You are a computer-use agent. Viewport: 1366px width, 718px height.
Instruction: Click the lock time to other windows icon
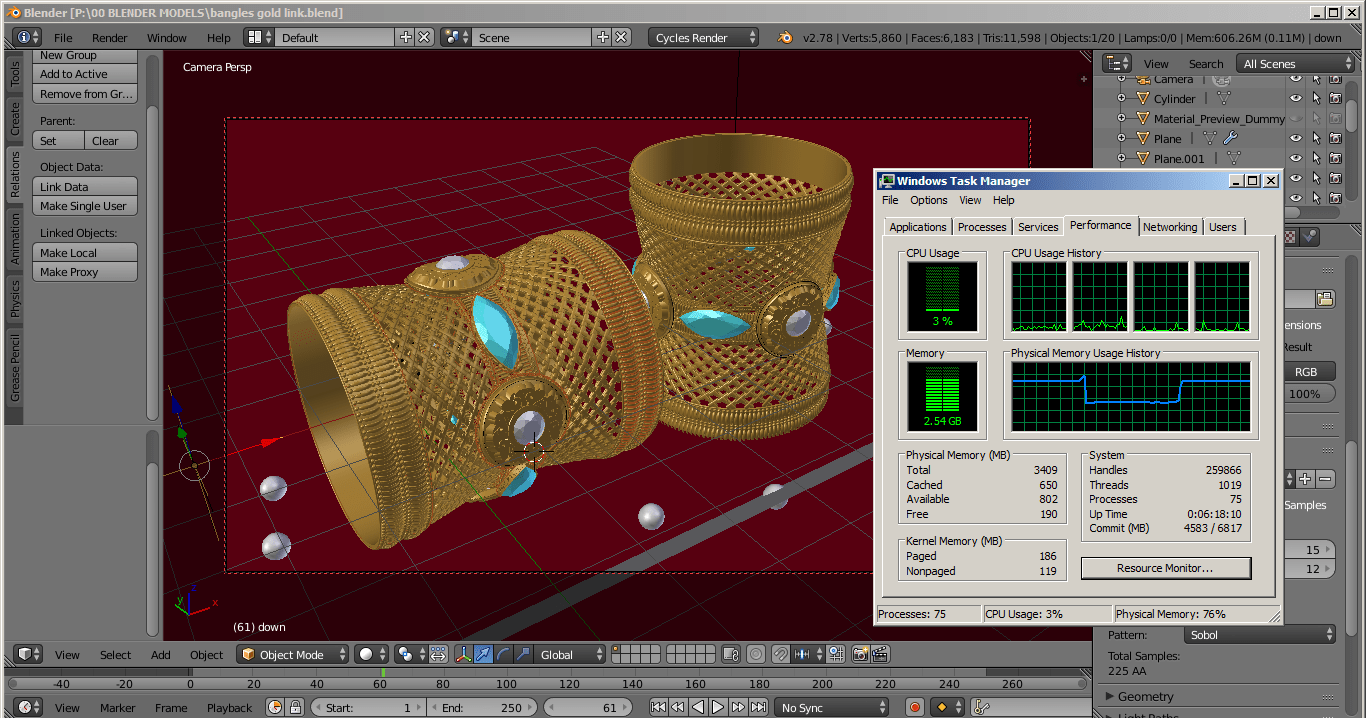[295, 707]
